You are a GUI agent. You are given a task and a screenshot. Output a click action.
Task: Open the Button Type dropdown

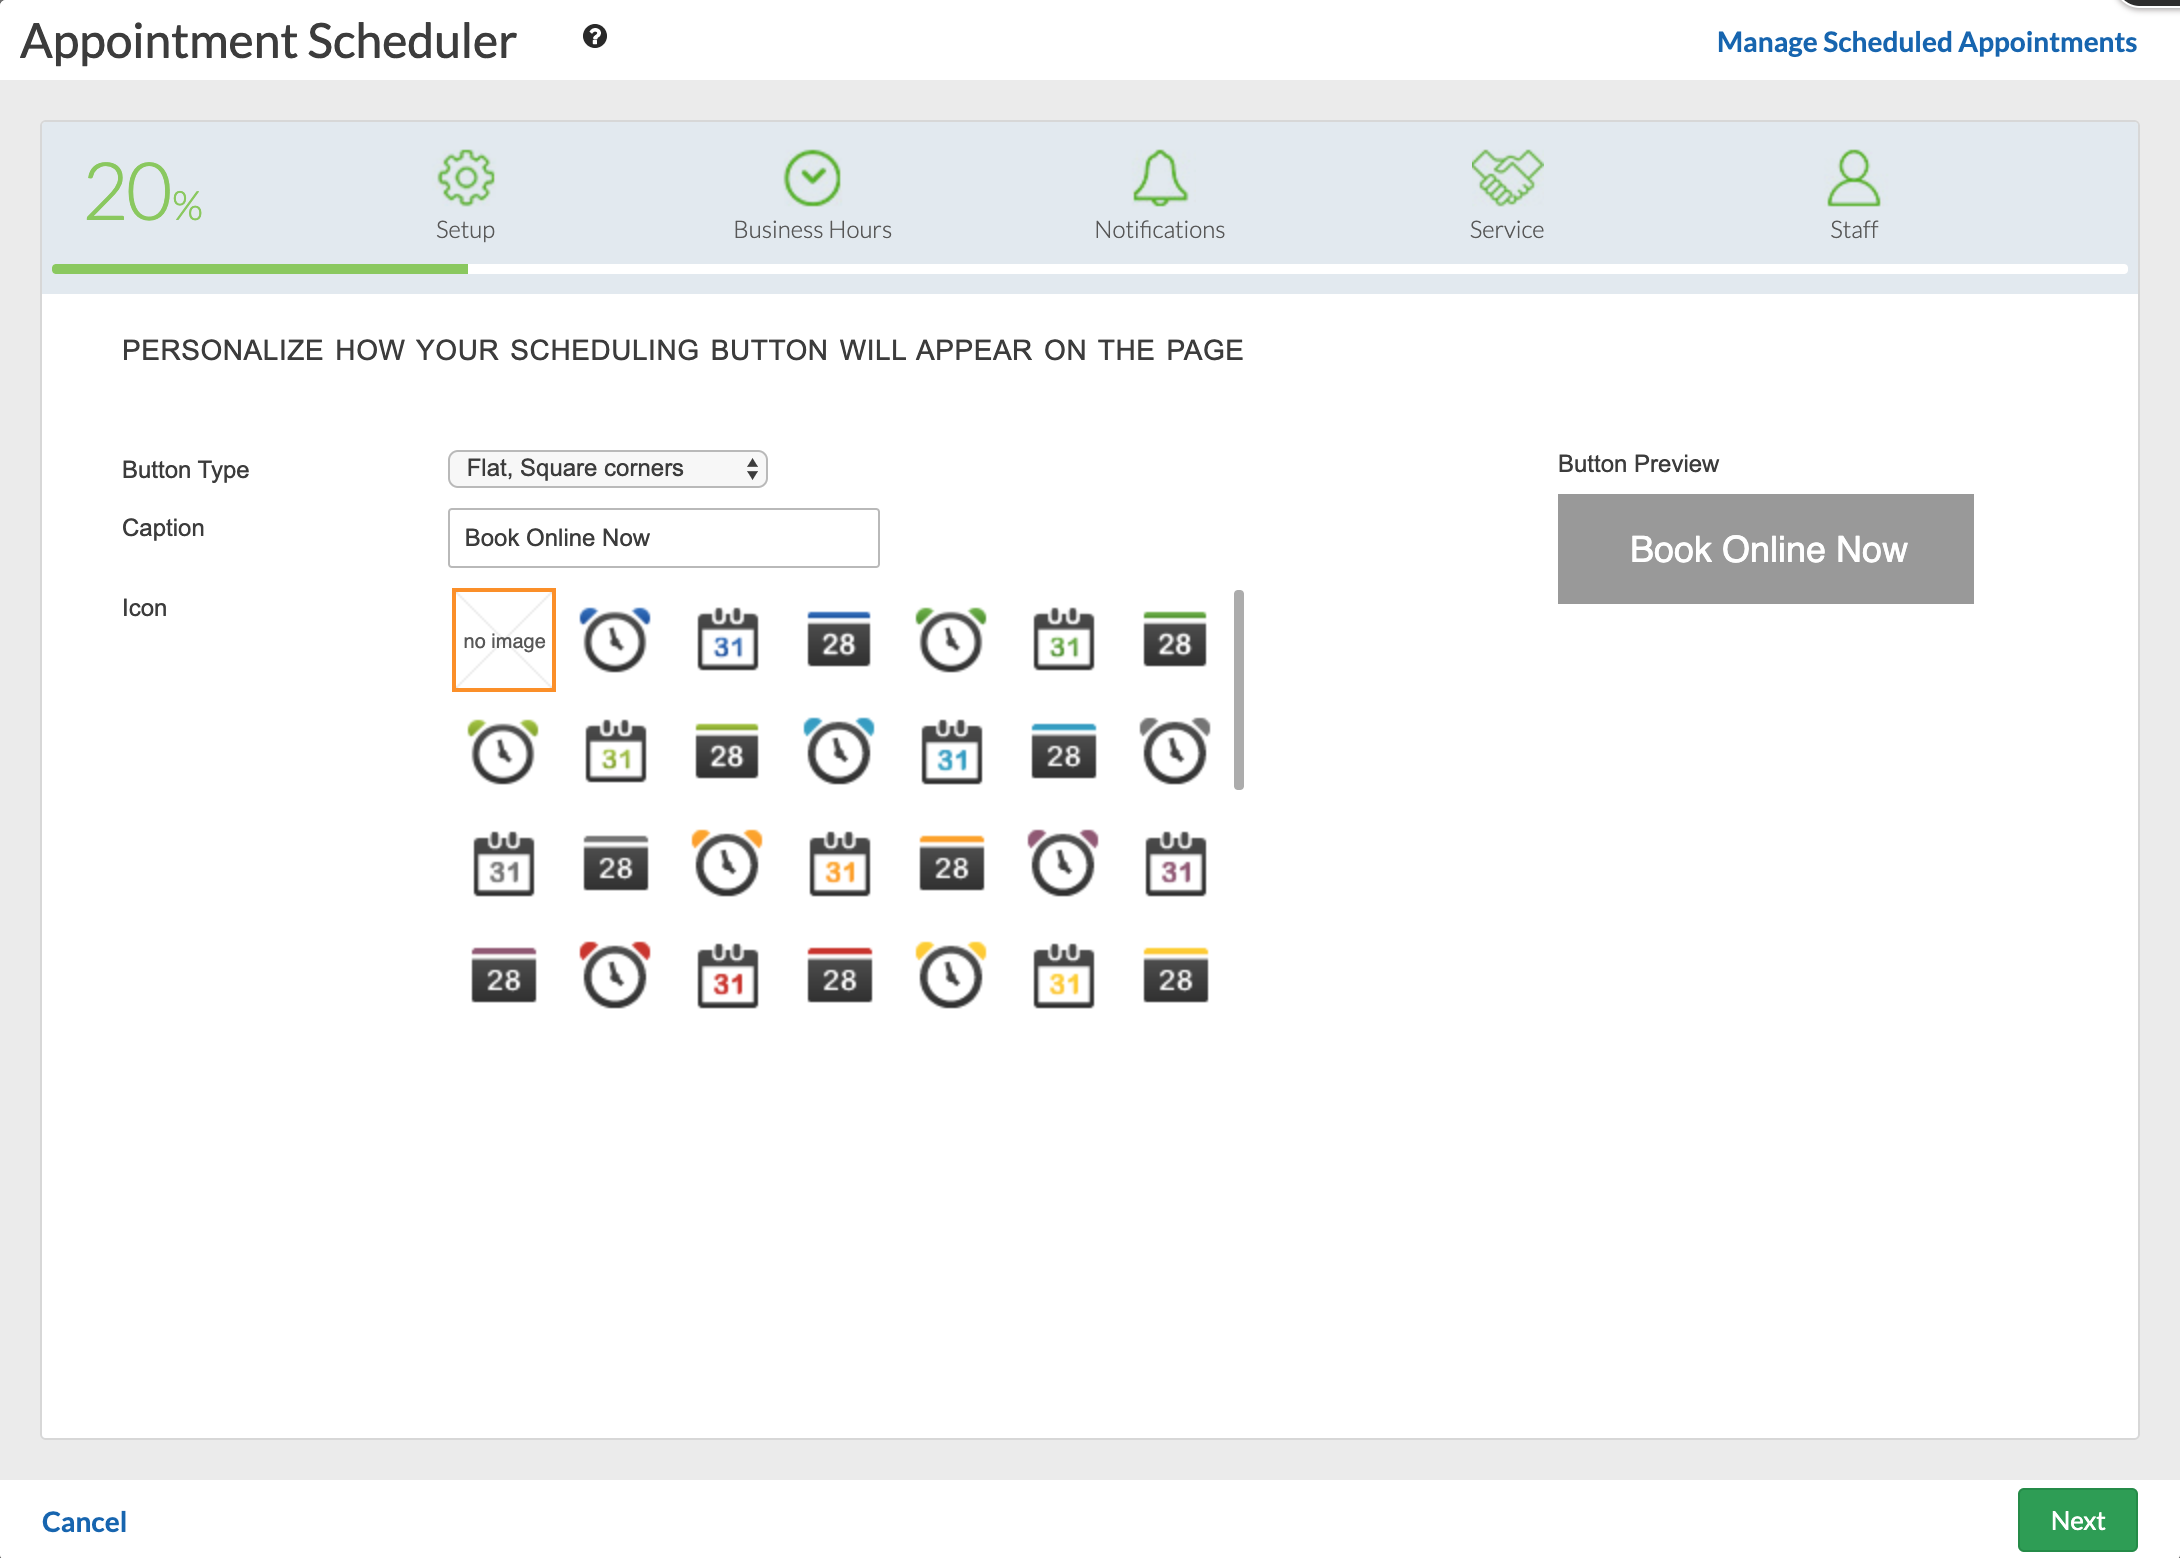(607, 469)
